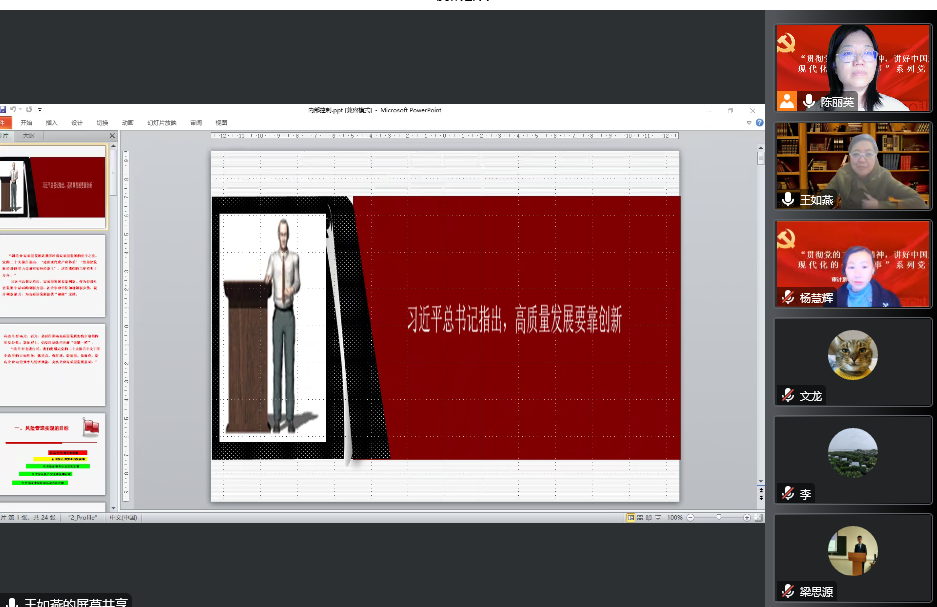937x607 pixels.
Task: Click the fit slide to window icon
Action: (759, 517)
